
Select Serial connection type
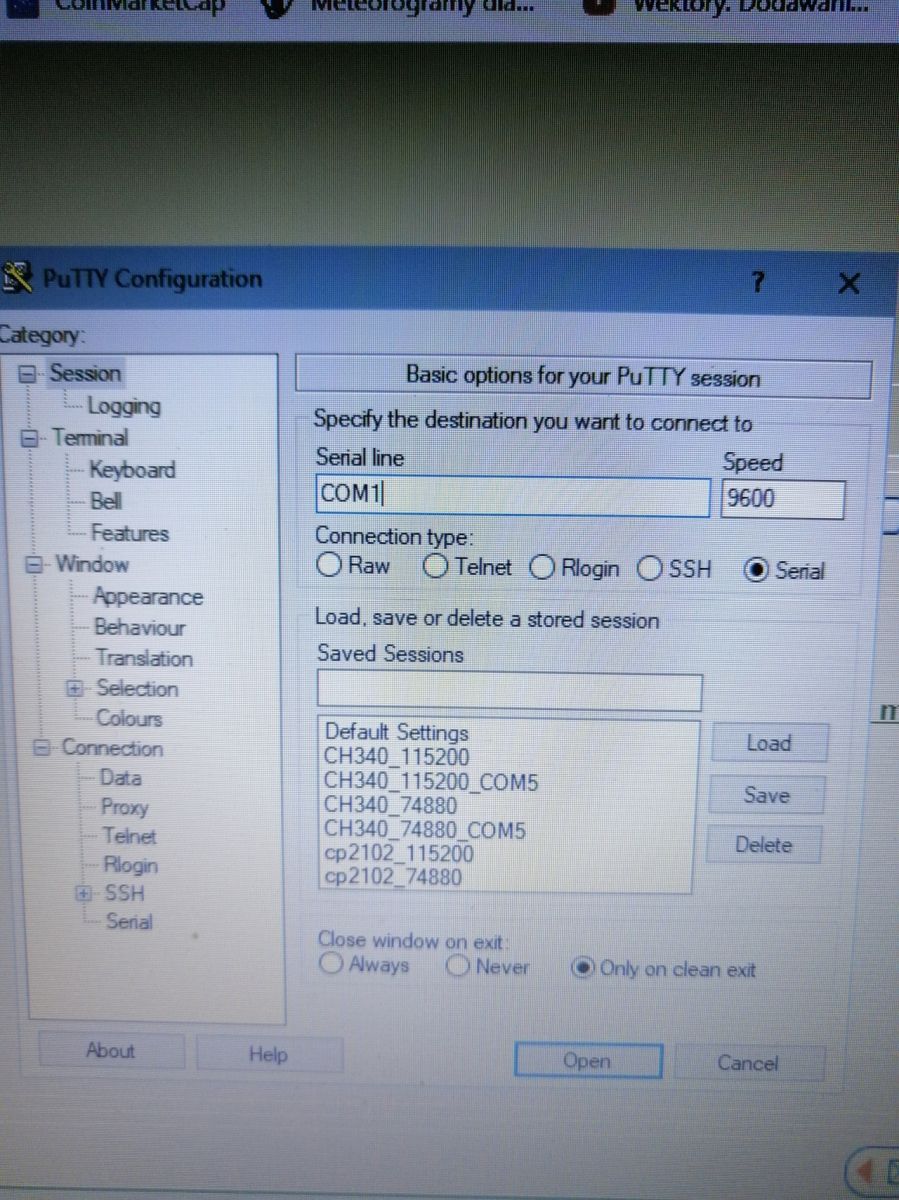(x=756, y=570)
